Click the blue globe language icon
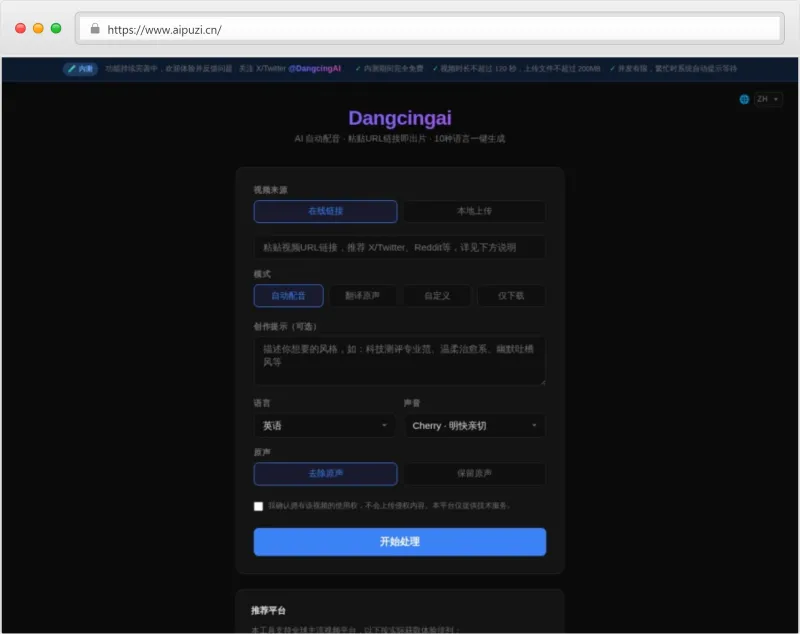Image resolution: width=800 pixels, height=634 pixels. point(744,100)
